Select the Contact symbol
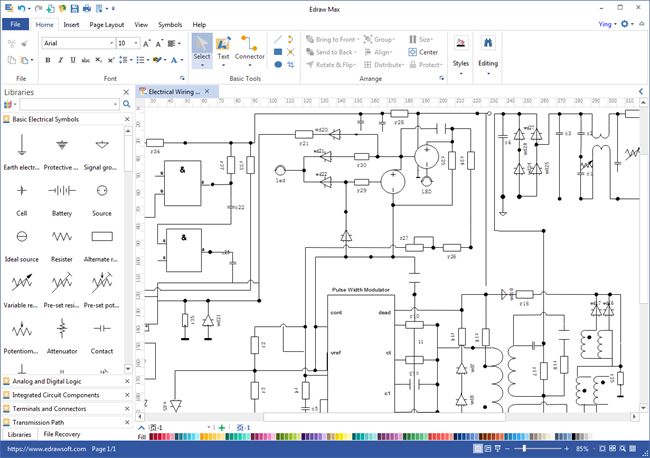 coord(102,329)
